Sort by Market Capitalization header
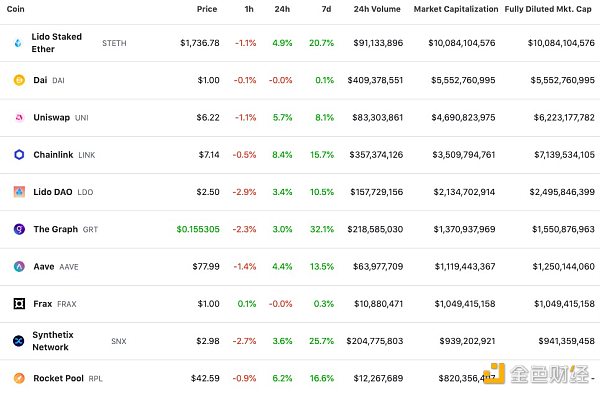Viewport: 600px width, 395px height. point(456,9)
